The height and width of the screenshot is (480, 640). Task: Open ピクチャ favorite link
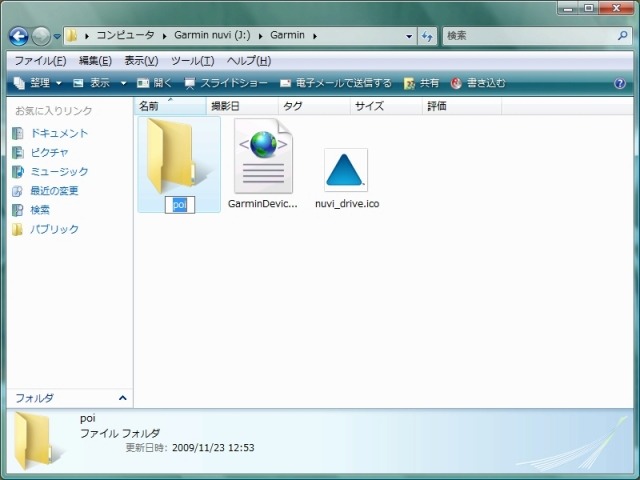tap(49, 152)
